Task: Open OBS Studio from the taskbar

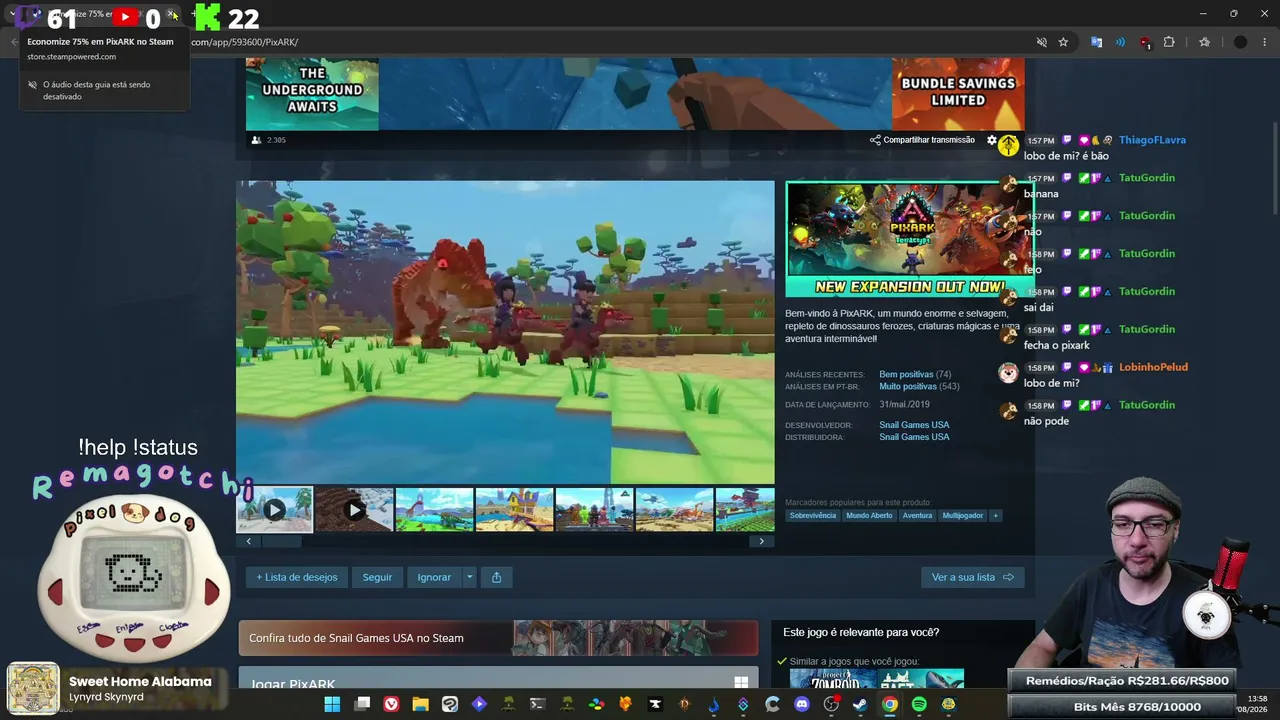Action: click(831, 704)
